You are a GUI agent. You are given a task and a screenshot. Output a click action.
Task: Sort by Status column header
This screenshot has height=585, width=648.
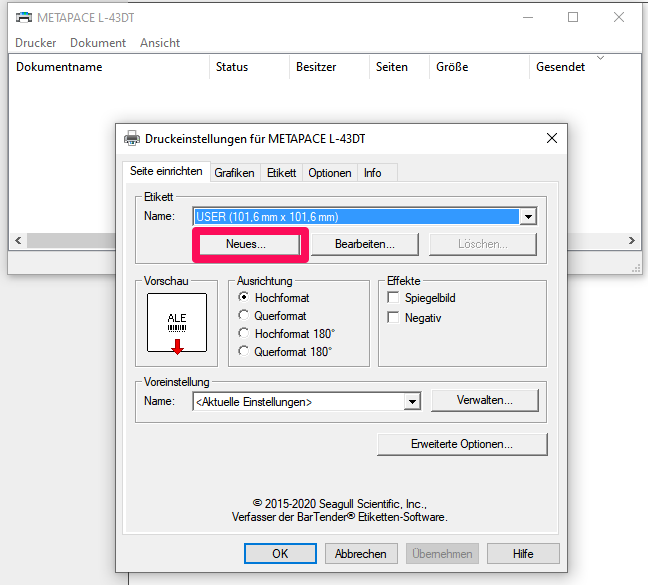(x=249, y=67)
